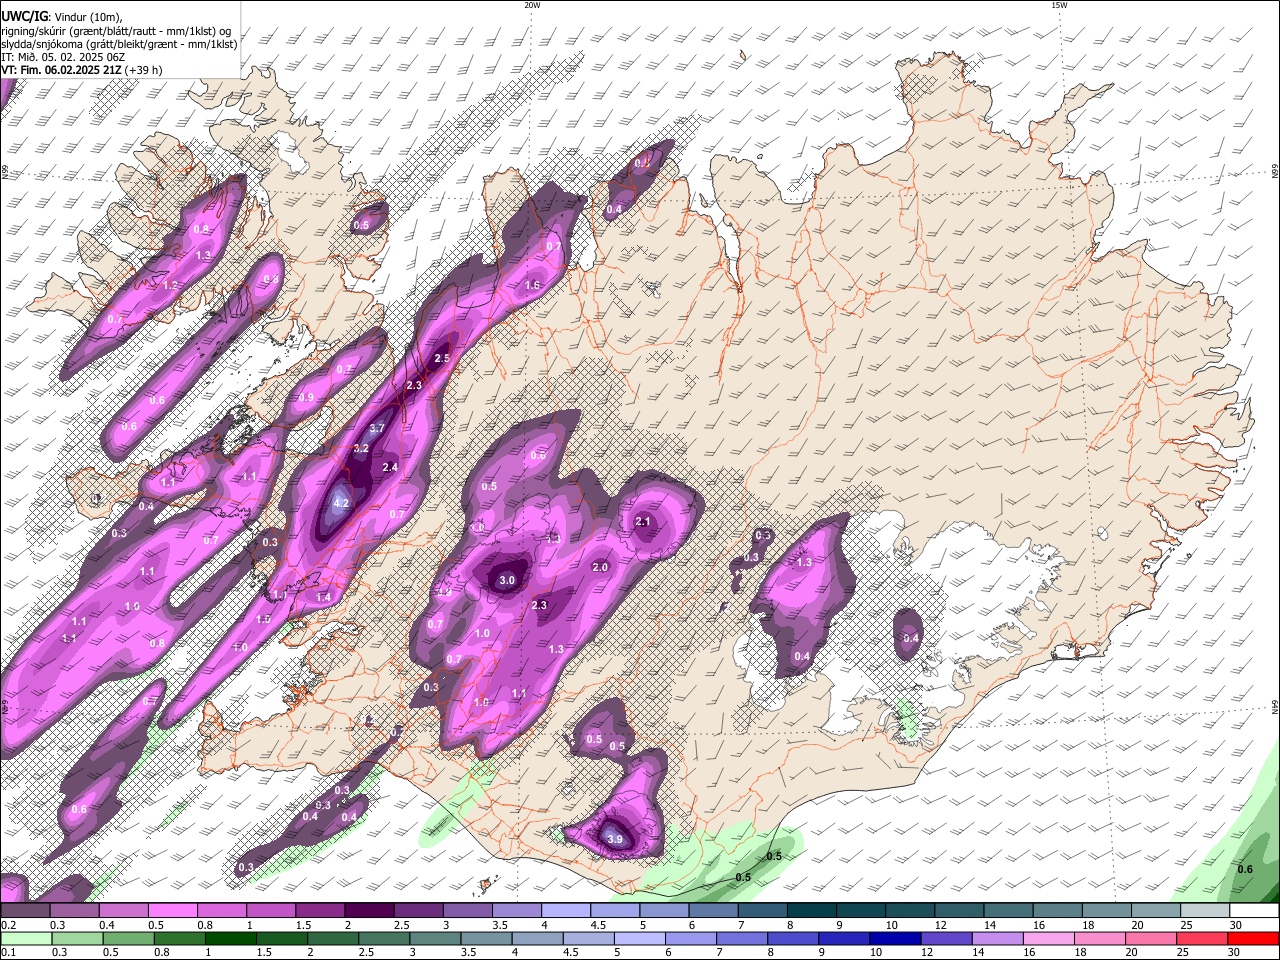Click the 14 label on the snow scale

point(989,925)
